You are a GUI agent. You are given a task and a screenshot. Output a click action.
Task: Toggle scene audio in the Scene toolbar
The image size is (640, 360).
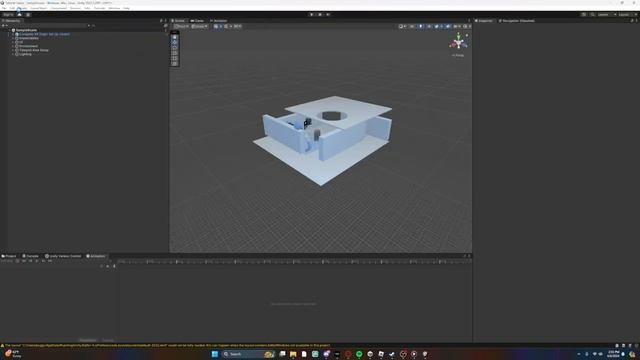pos(429,26)
